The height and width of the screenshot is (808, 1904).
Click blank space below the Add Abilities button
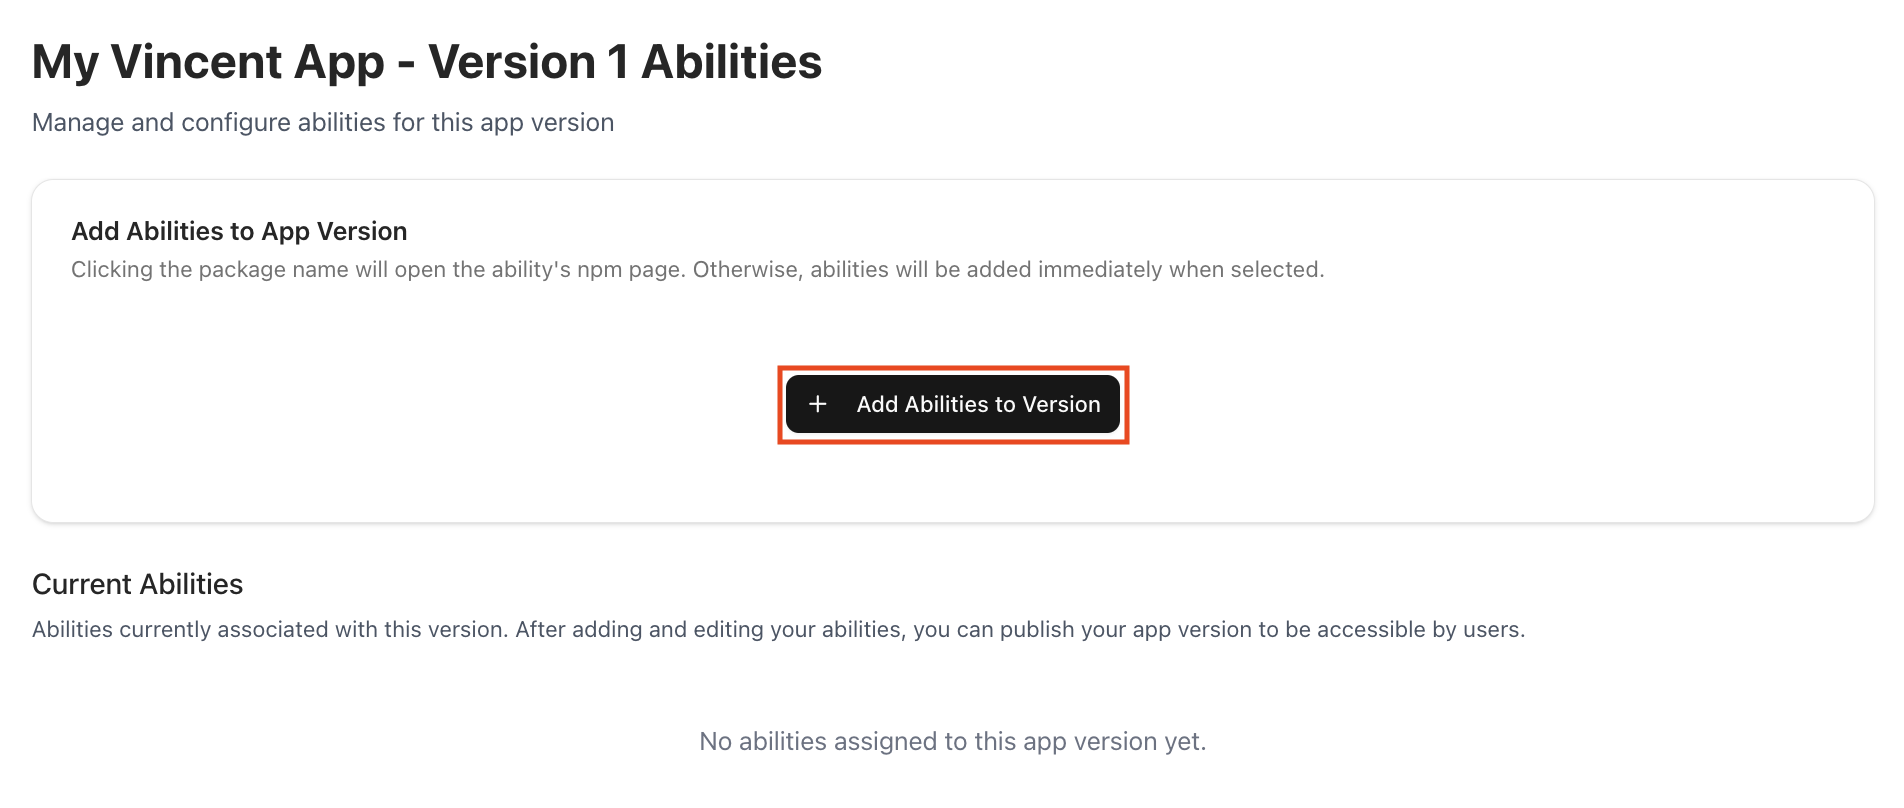[x=953, y=480]
